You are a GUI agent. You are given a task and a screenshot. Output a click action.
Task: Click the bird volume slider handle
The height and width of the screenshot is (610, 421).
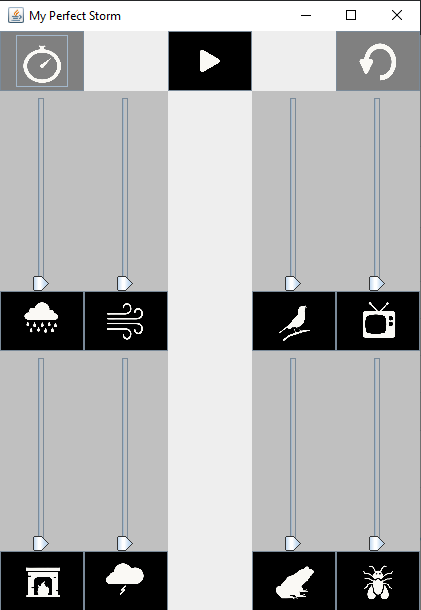293,283
